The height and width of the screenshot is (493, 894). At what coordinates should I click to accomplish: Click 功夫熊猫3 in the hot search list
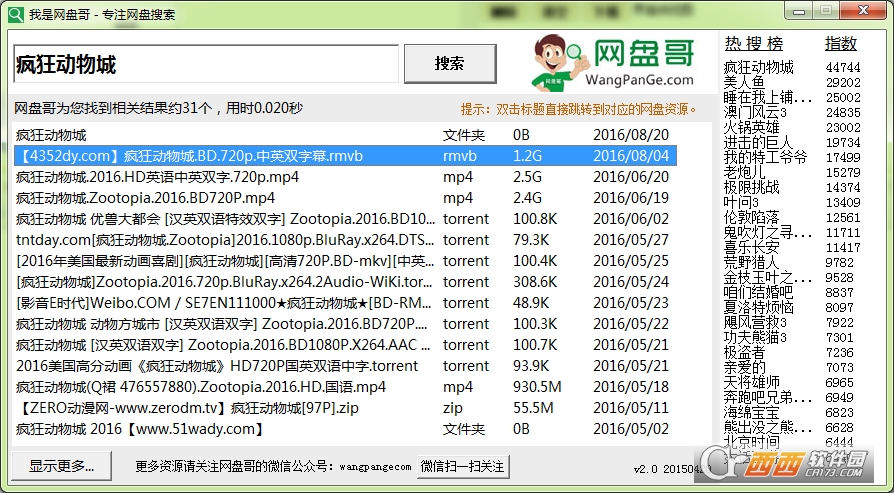point(755,337)
